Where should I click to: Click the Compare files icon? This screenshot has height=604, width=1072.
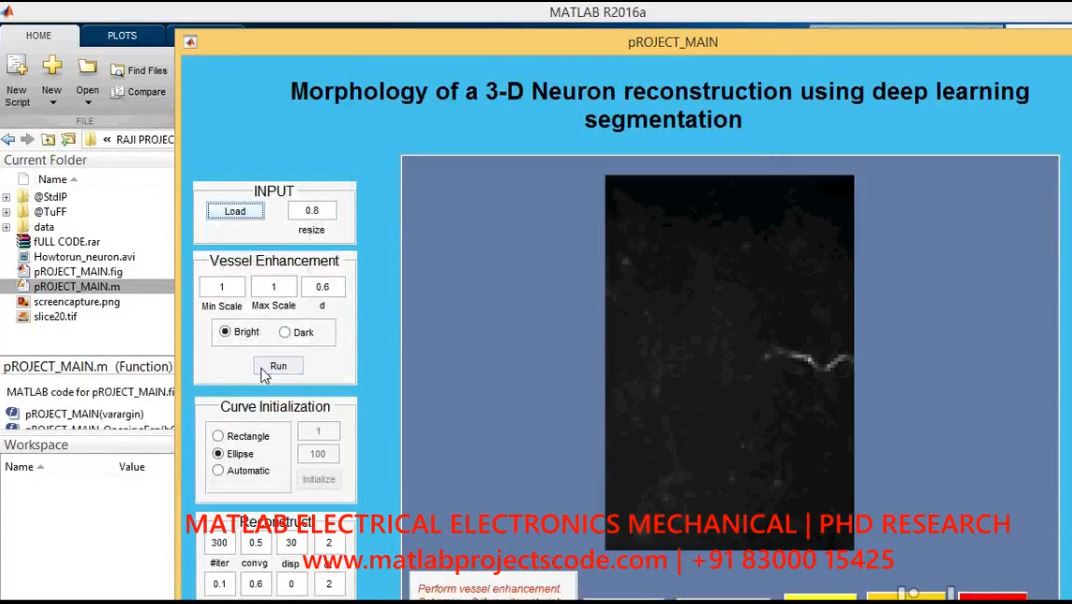[118, 92]
